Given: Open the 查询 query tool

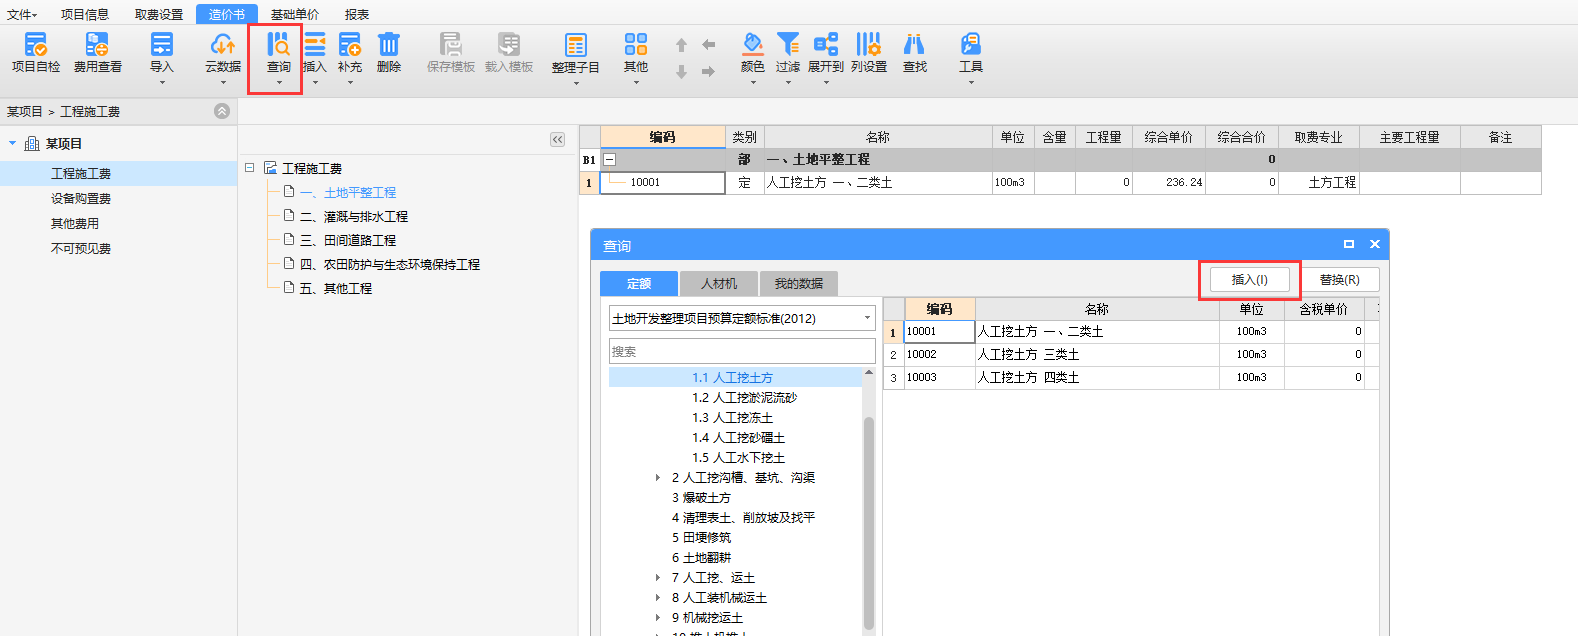Looking at the screenshot, I should [x=278, y=46].
